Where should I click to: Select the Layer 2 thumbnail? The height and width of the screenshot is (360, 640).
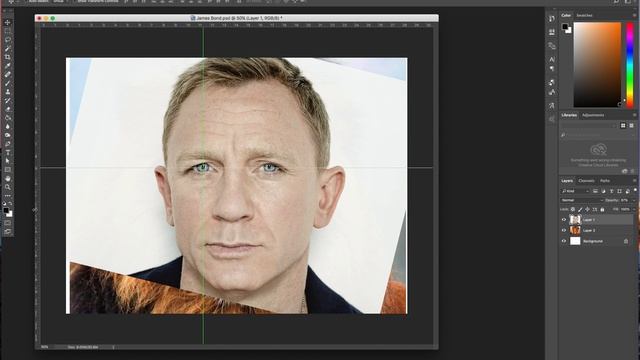pyautogui.click(x=575, y=230)
